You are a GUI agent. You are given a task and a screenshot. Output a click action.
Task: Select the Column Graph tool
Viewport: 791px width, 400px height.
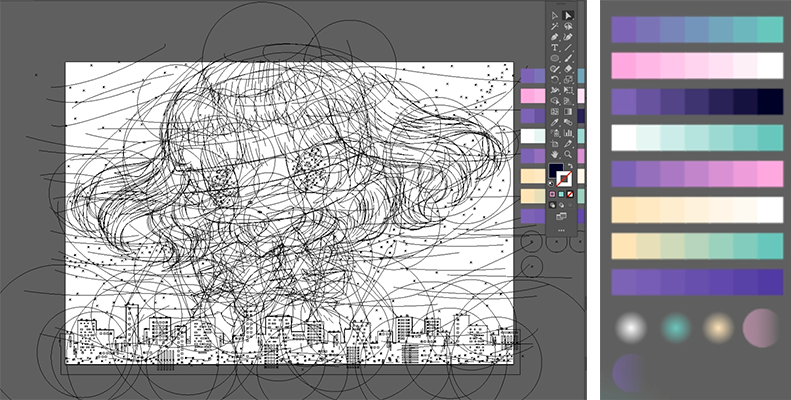click(x=568, y=133)
